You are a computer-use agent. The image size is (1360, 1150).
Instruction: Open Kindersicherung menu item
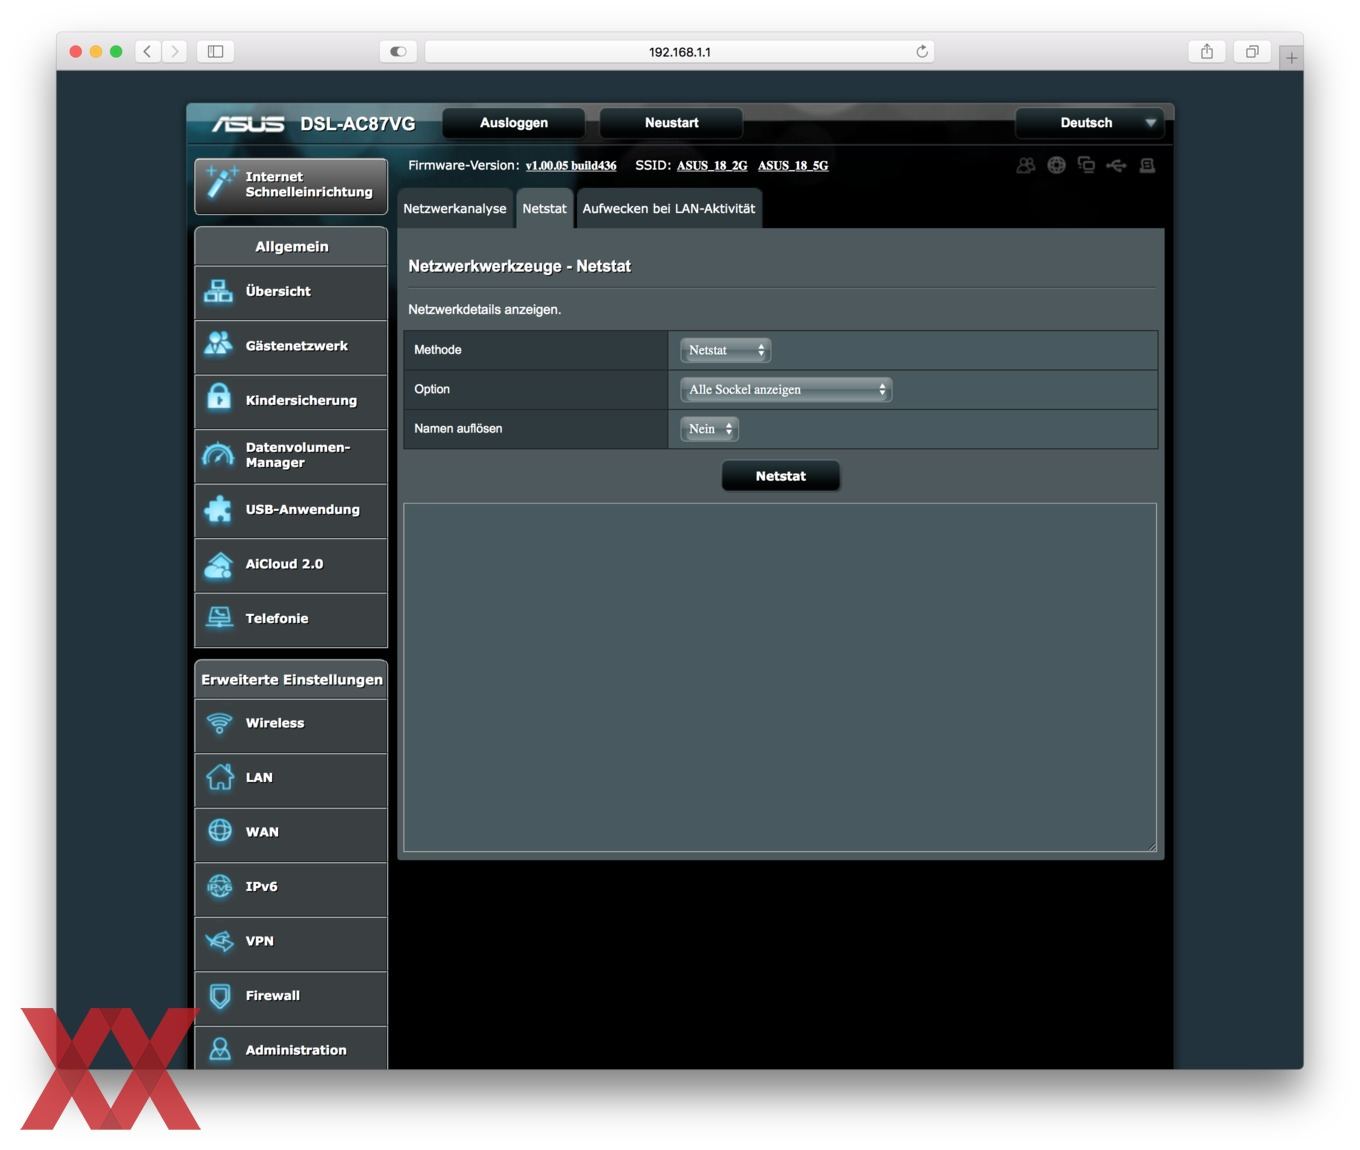tap(291, 400)
